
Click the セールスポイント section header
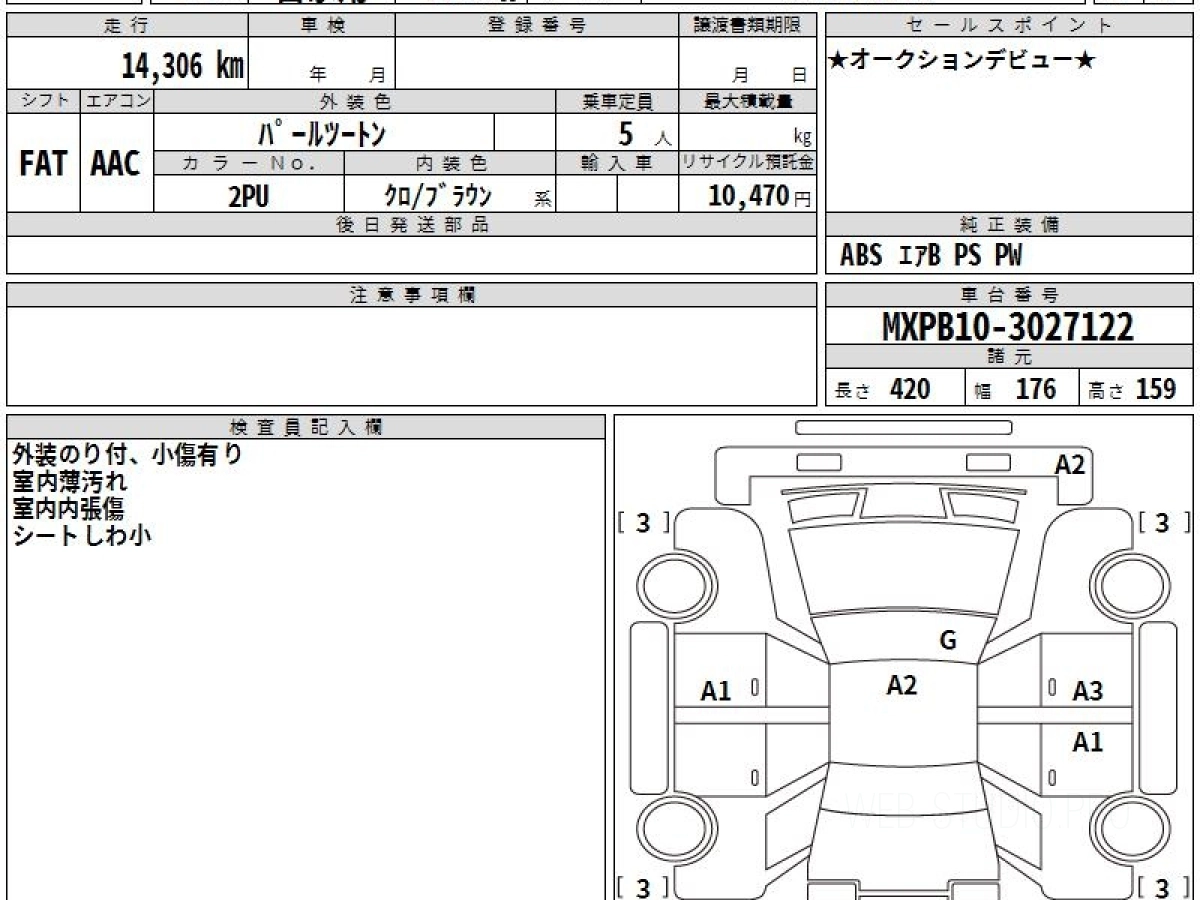[1010, 26]
